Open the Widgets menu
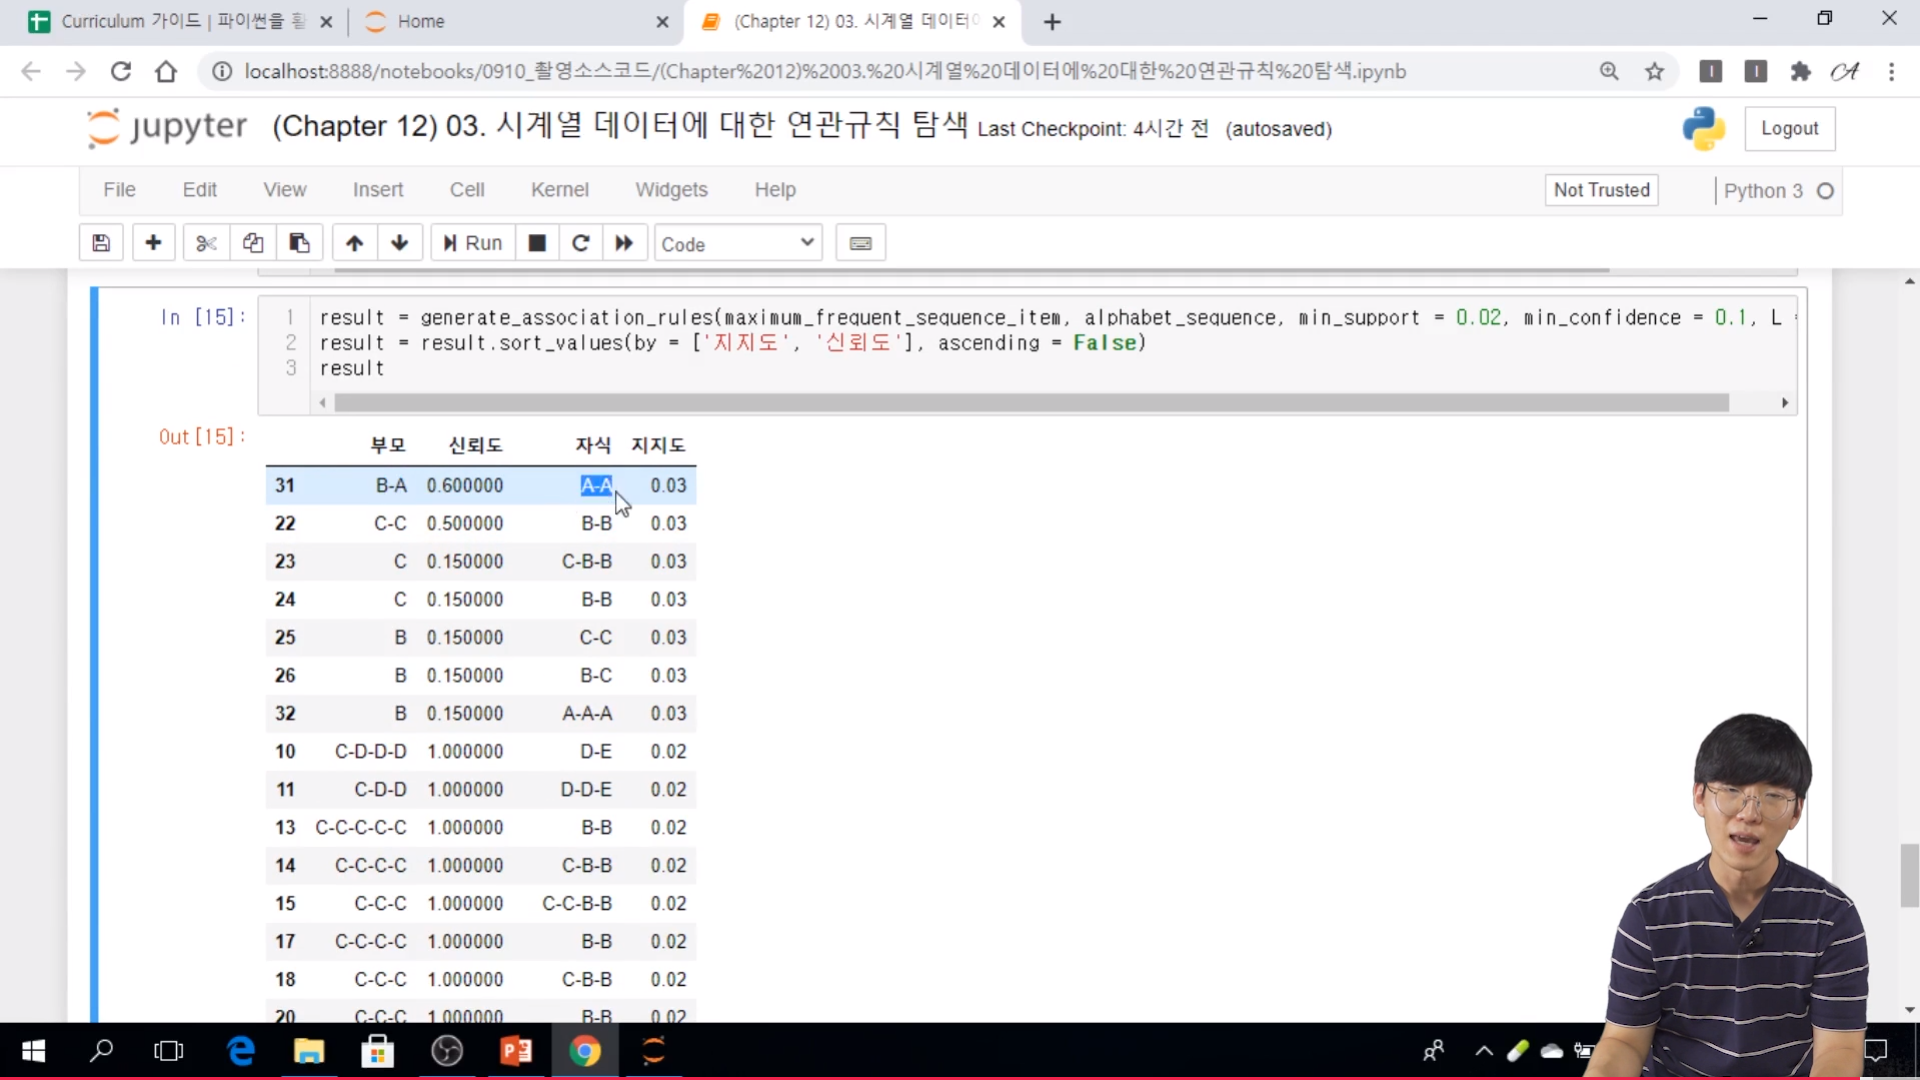This screenshot has width=1920, height=1080. 671,190
